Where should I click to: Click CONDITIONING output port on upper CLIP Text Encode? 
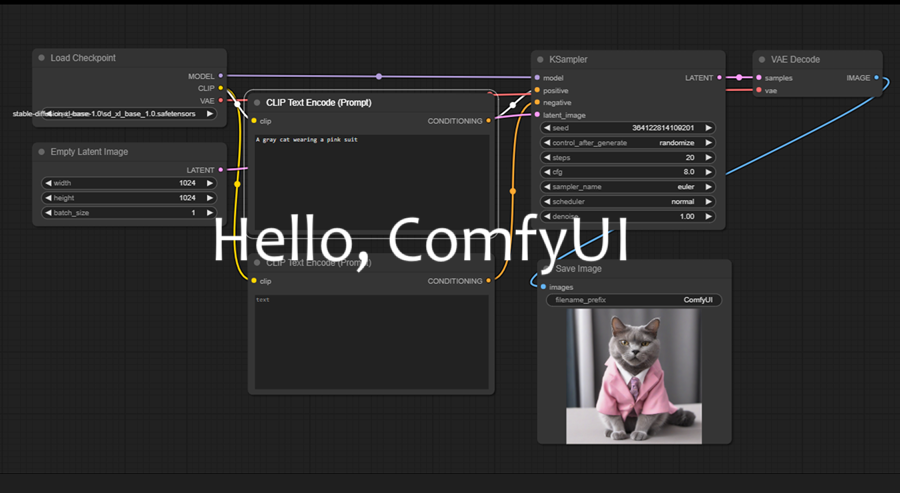(x=488, y=121)
